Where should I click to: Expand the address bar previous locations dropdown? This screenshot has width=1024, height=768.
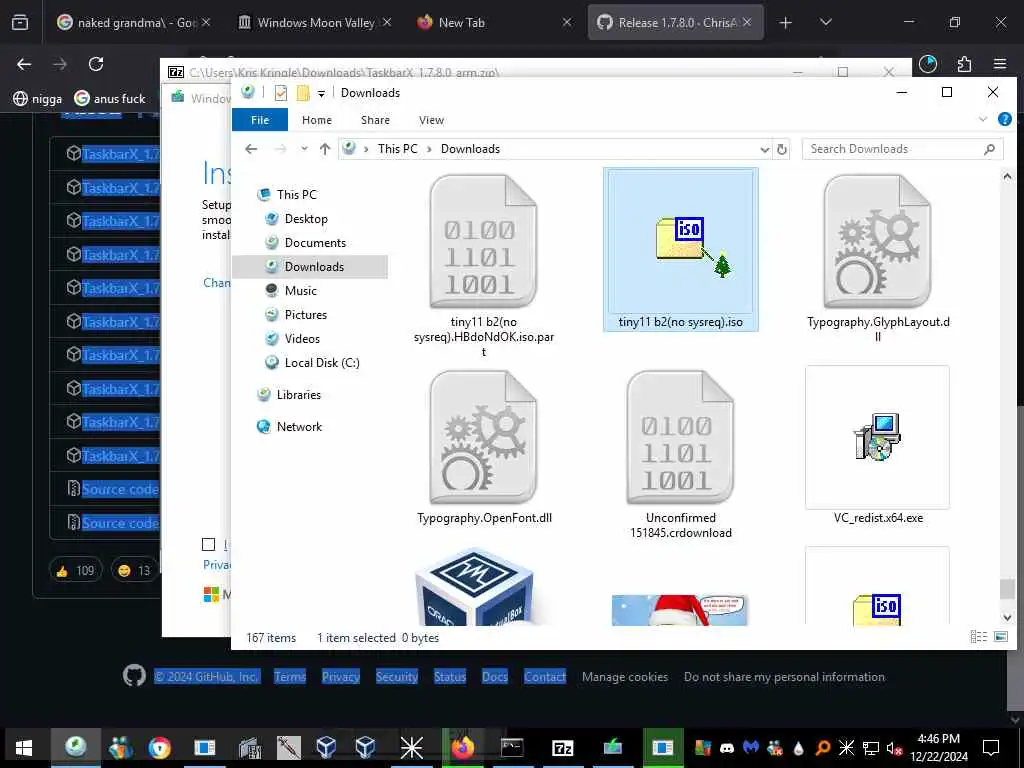pos(765,150)
